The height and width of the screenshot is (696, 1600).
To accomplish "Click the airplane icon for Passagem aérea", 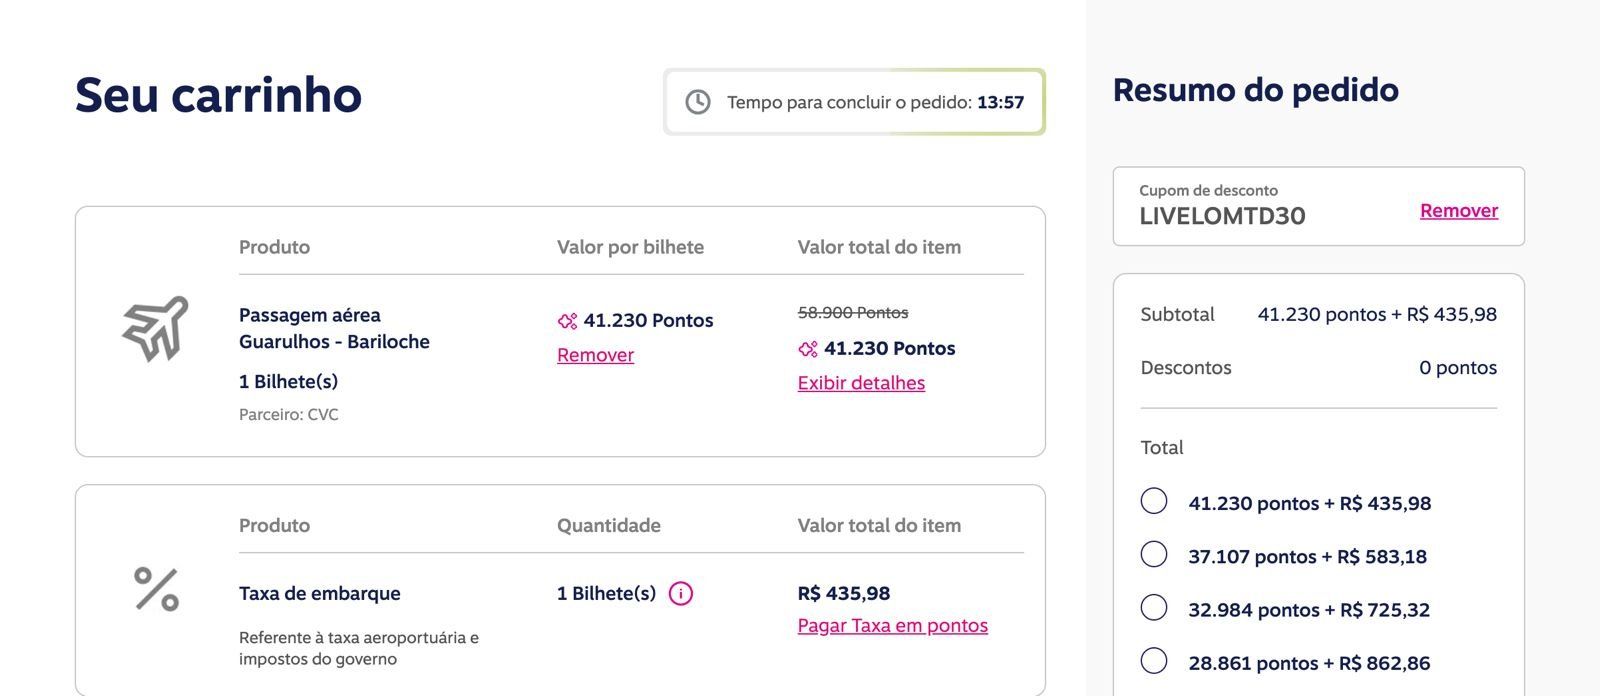I will coord(155,329).
